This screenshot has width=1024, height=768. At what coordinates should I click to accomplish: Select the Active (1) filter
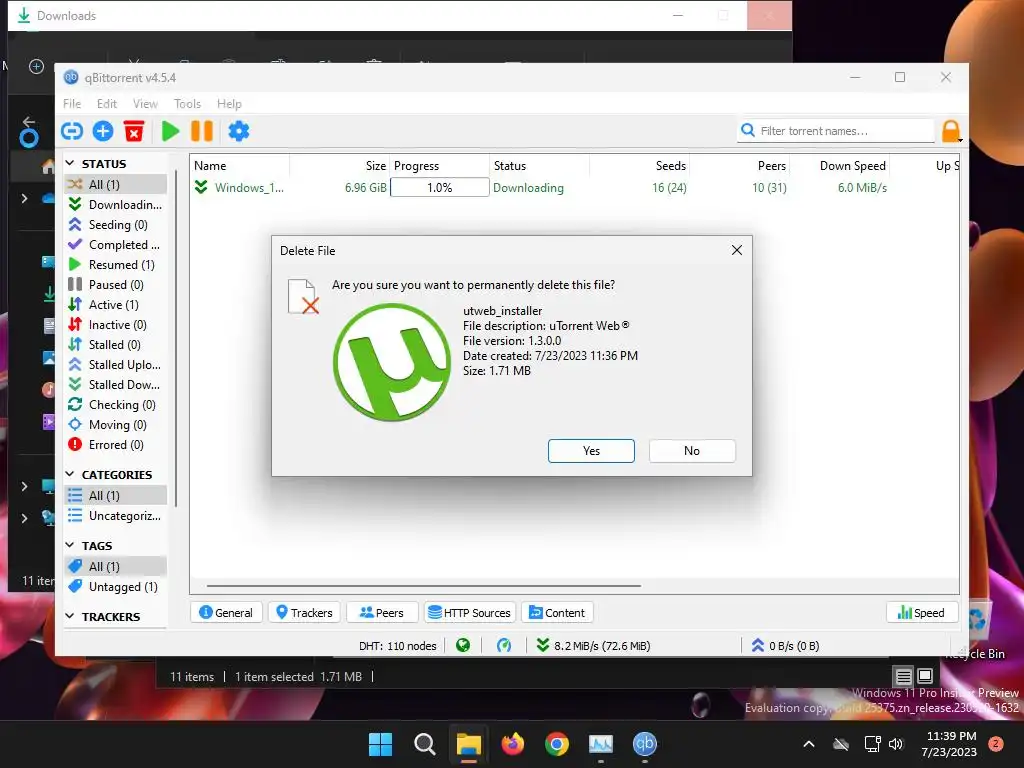pyautogui.click(x=116, y=305)
